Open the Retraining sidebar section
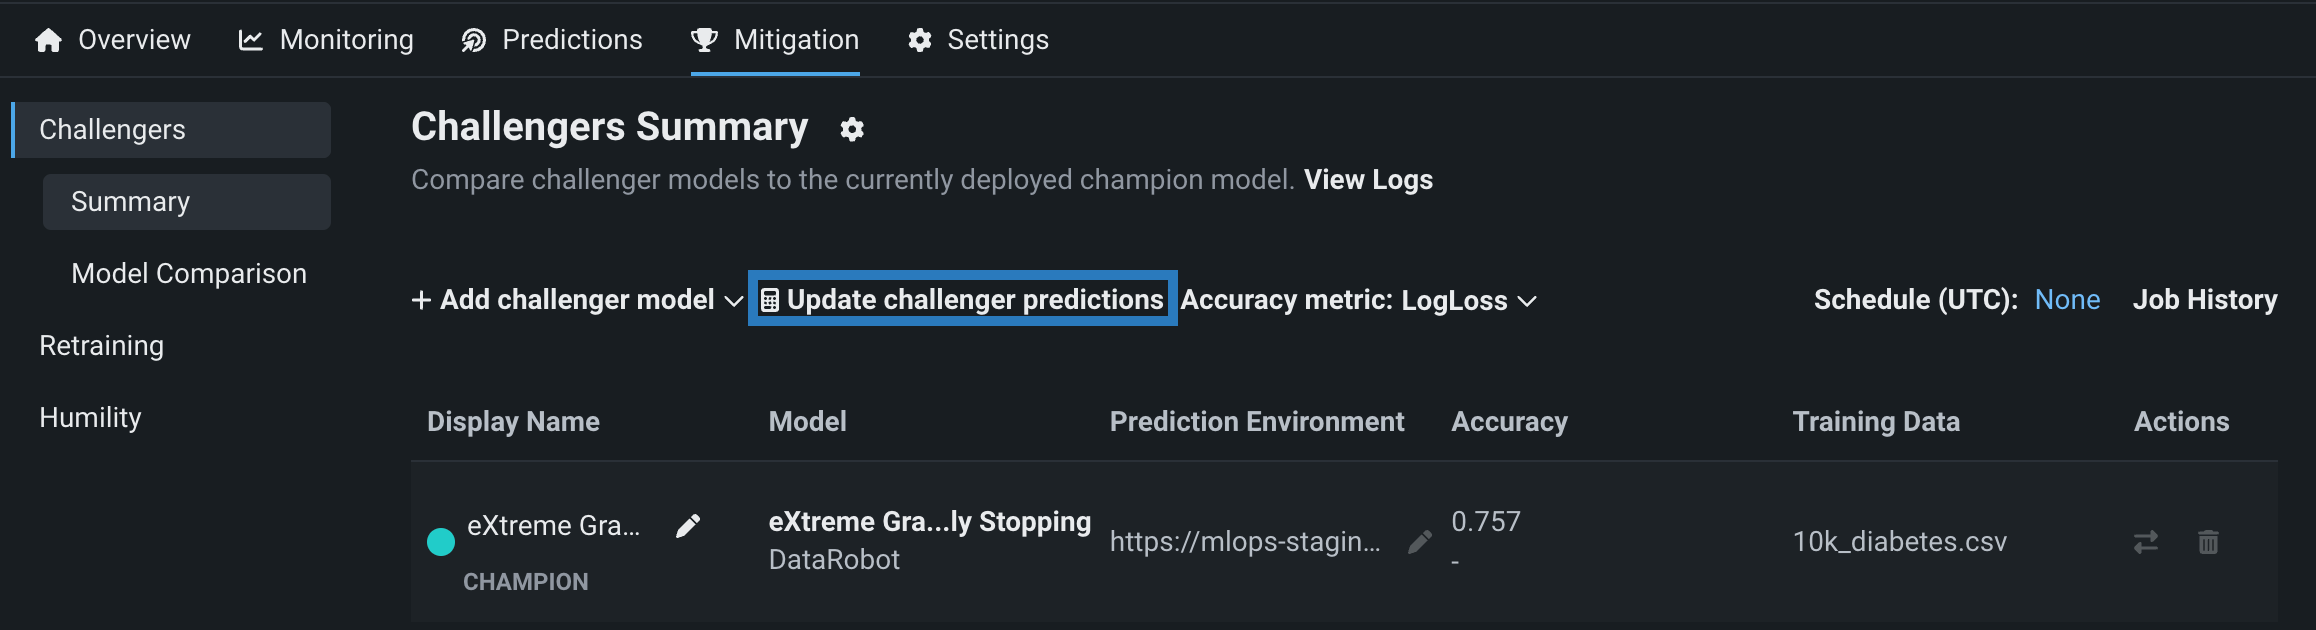Image resolution: width=2316 pixels, height=630 pixels. click(101, 346)
